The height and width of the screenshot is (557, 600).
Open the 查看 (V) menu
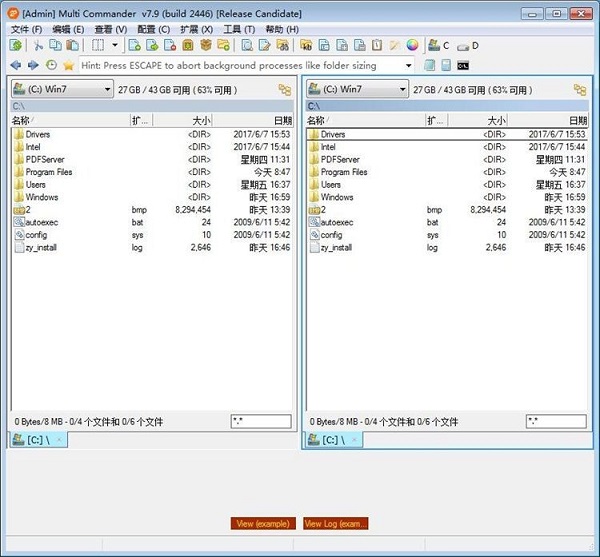[109, 29]
